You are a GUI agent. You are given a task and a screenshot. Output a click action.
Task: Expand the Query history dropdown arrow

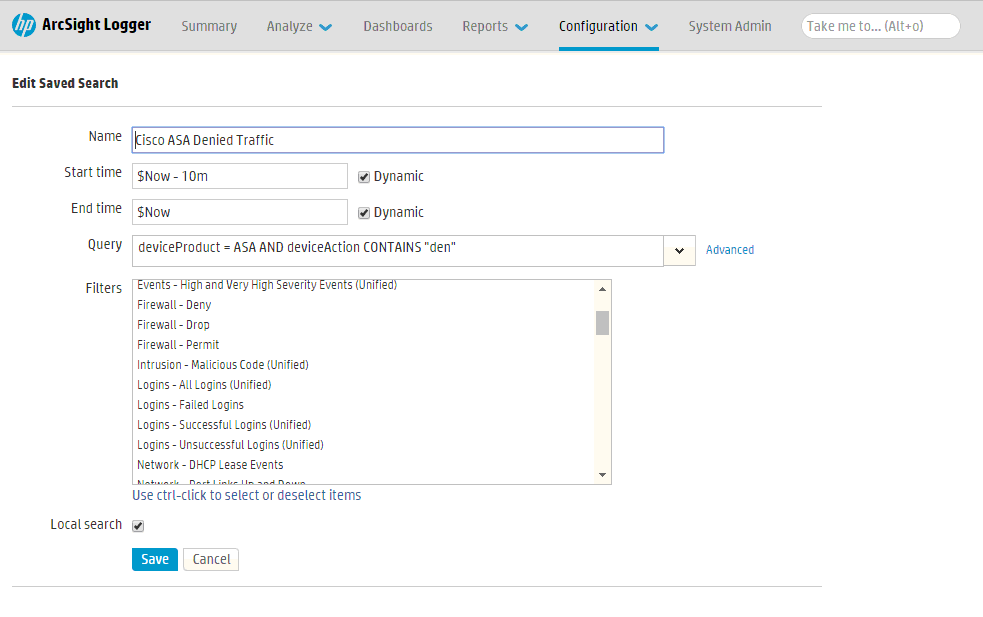[680, 251]
